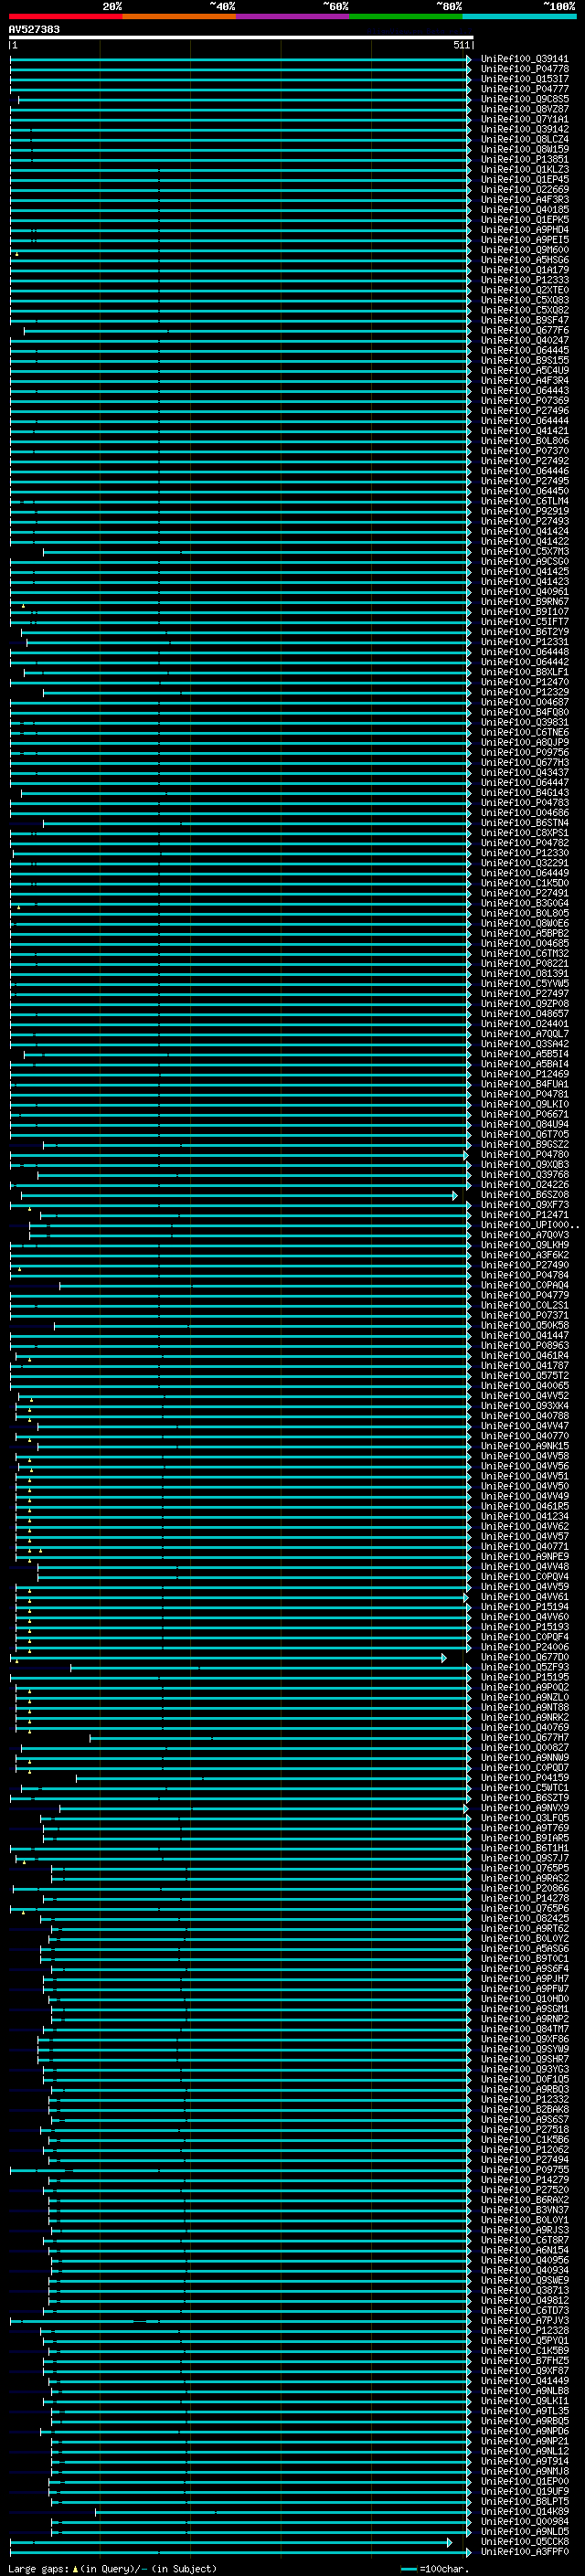Select hit label UniRef100_Q9XF73
Image resolution: width=585 pixels, height=2576 pixels.
click(x=524, y=1204)
